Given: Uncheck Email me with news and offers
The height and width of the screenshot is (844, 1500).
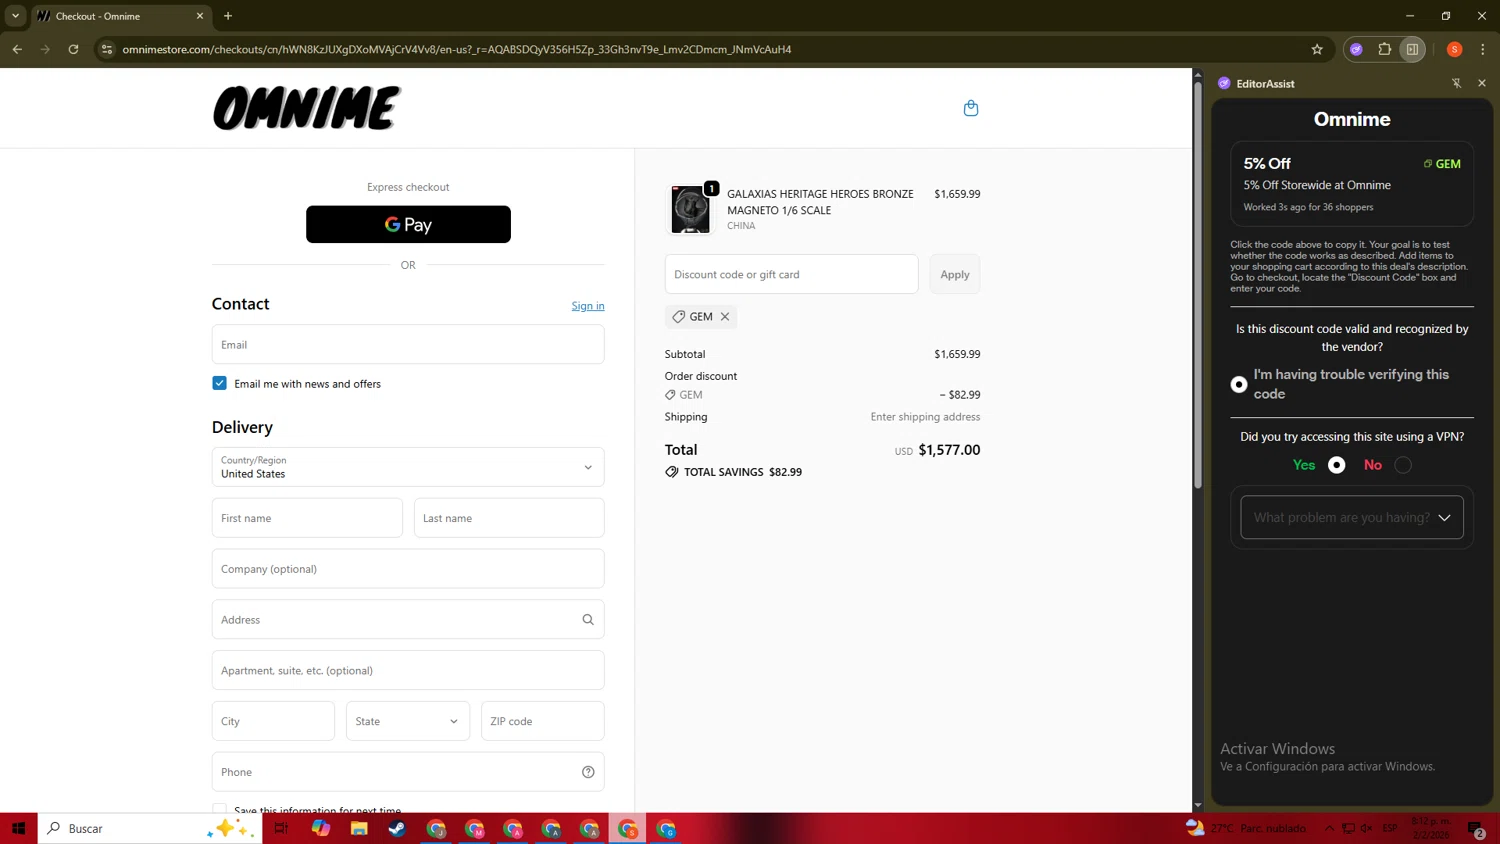Looking at the screenshot, I should click(219, 384).
